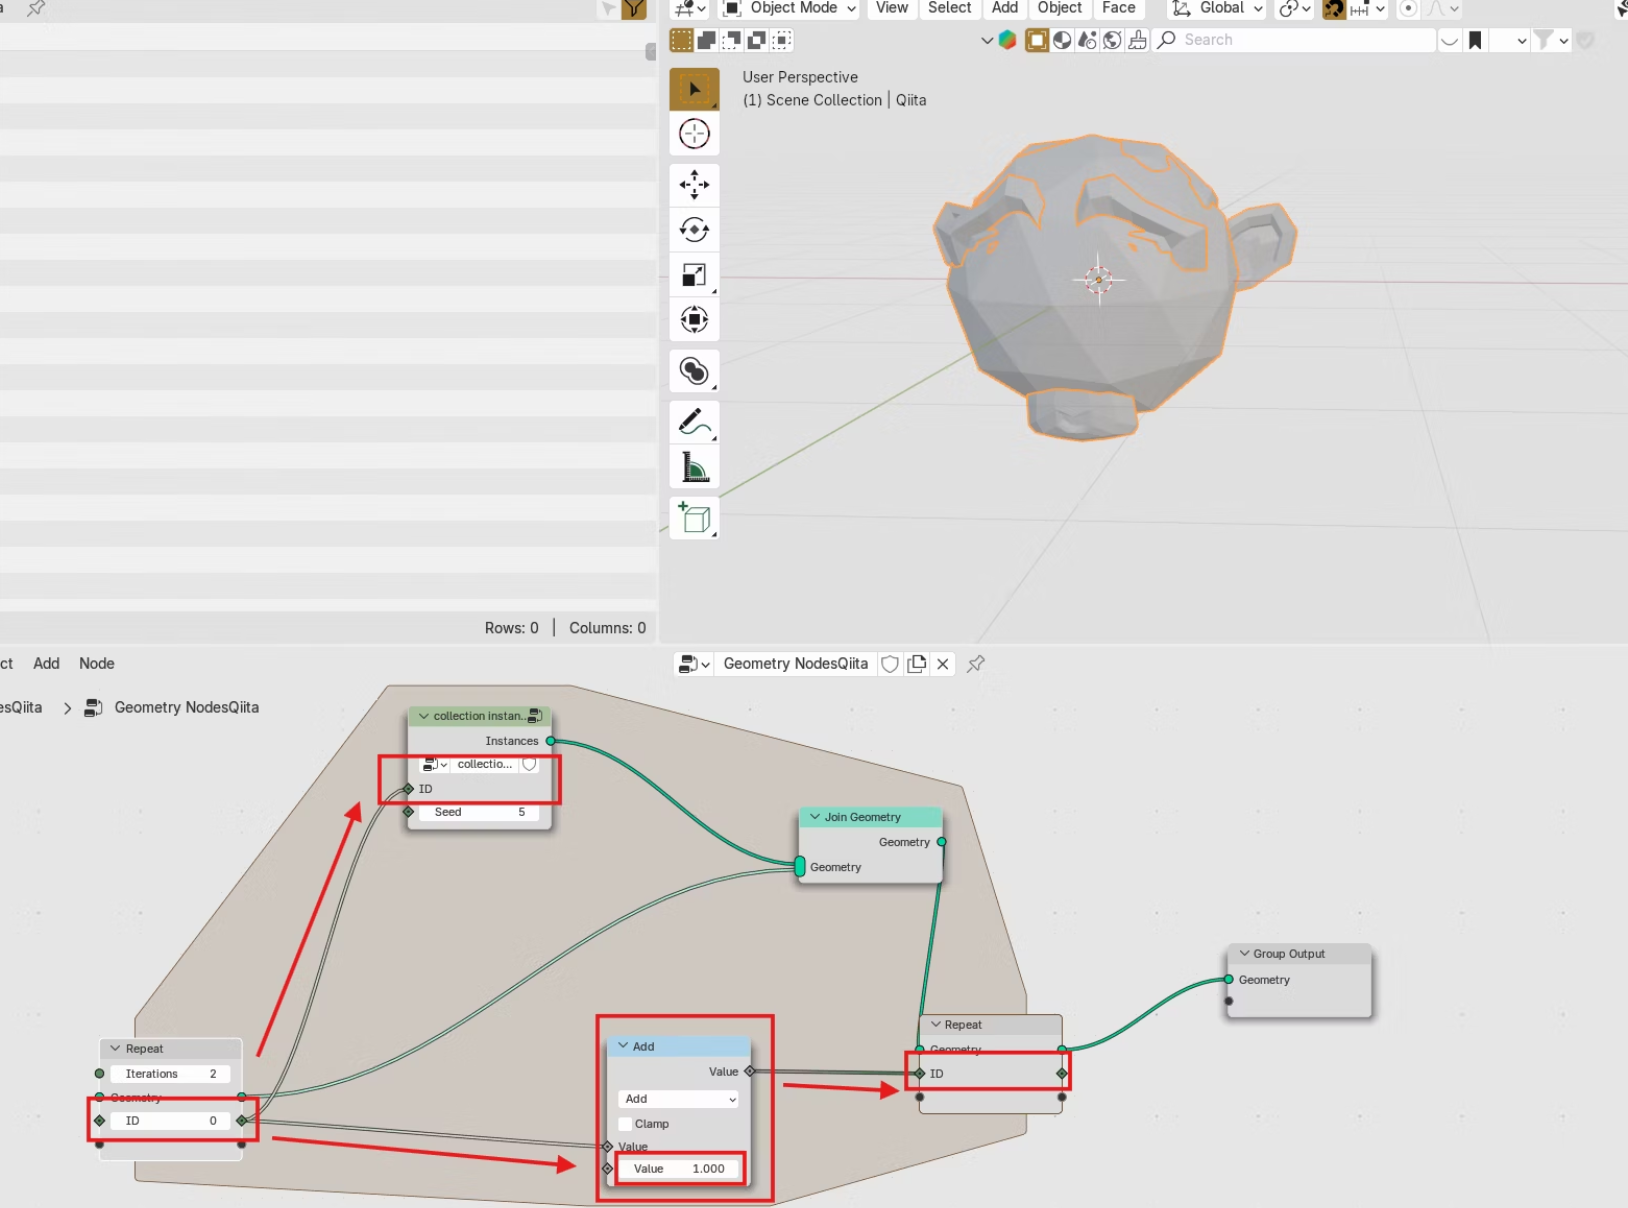
Task: Choose the Scale tool
Action: coord(694,275)
